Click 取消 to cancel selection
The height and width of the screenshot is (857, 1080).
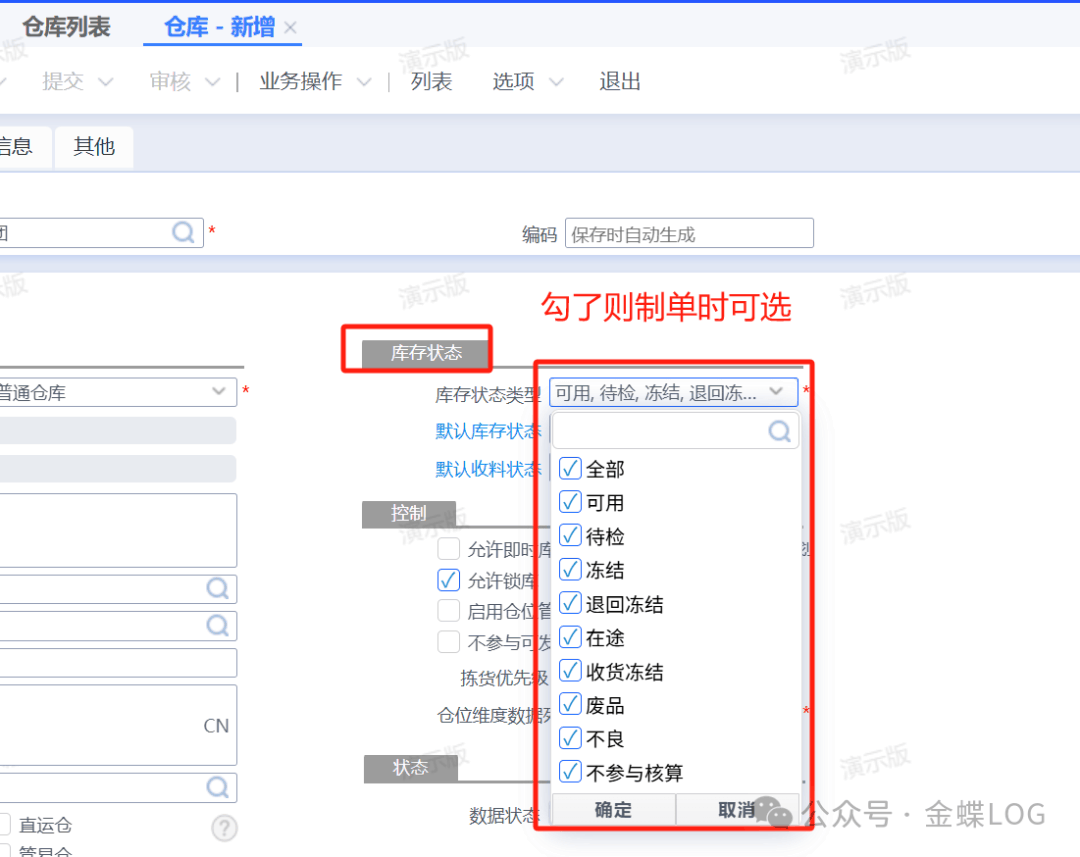737,810
